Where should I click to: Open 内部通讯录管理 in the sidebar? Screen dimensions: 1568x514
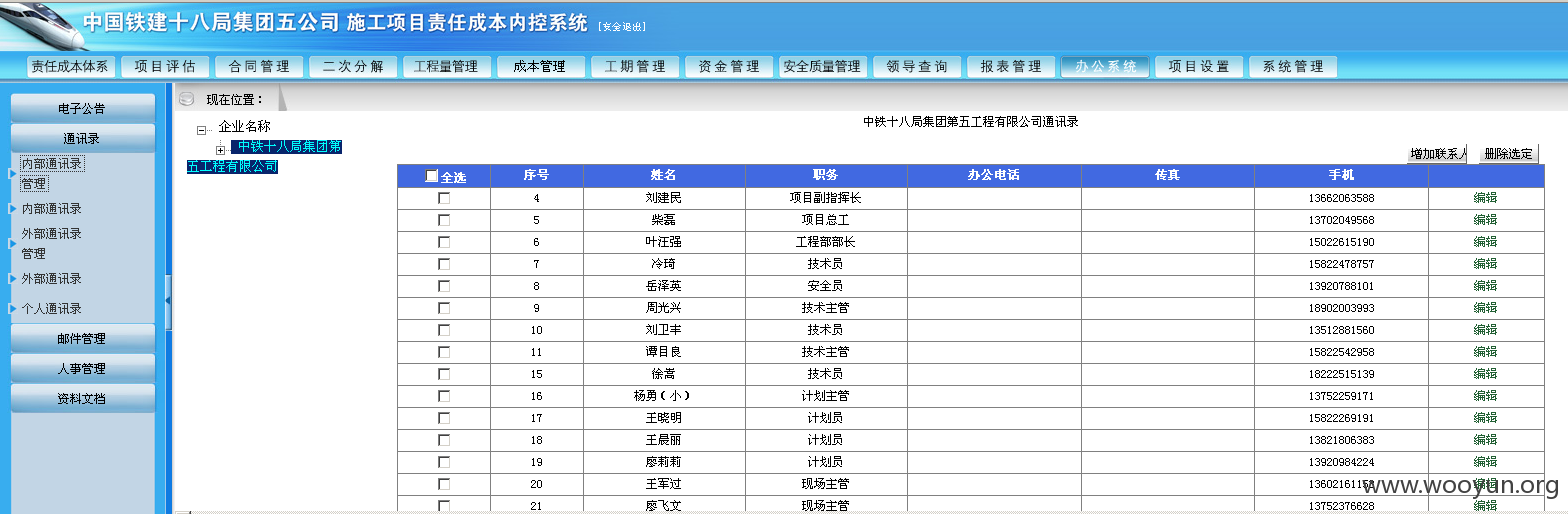click(52, 173)
